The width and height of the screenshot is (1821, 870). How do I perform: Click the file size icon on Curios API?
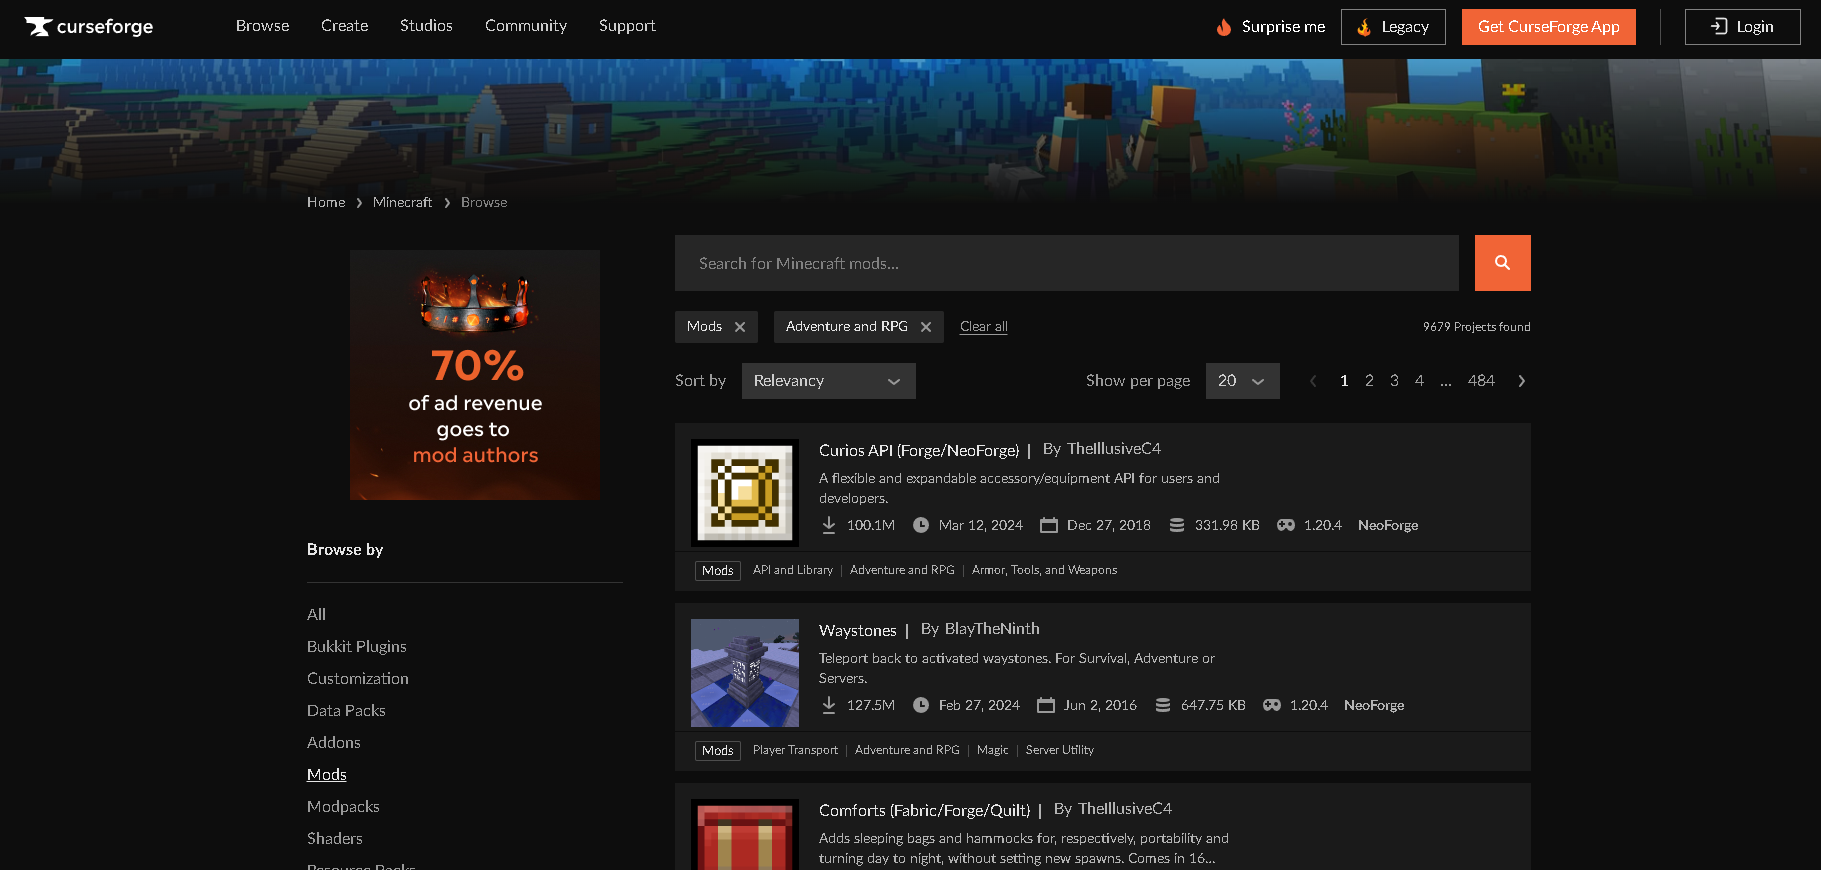(x=1177, y=525)
